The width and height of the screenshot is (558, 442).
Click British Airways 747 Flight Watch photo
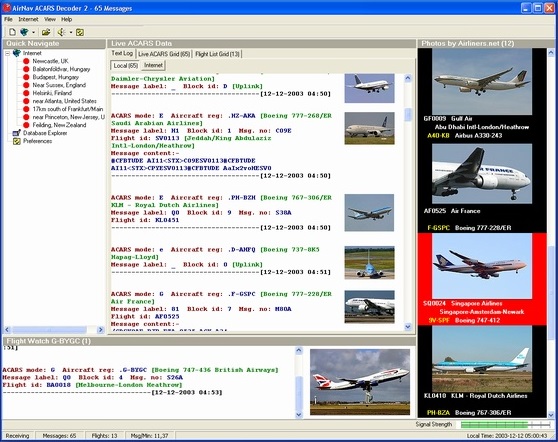click(x=360, y=382)
